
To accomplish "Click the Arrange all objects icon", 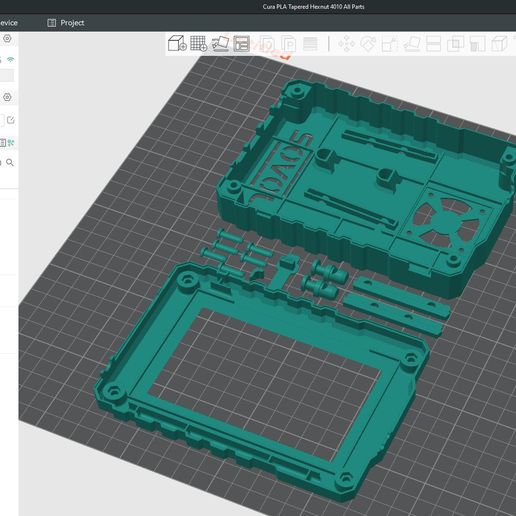I will 242,44.
